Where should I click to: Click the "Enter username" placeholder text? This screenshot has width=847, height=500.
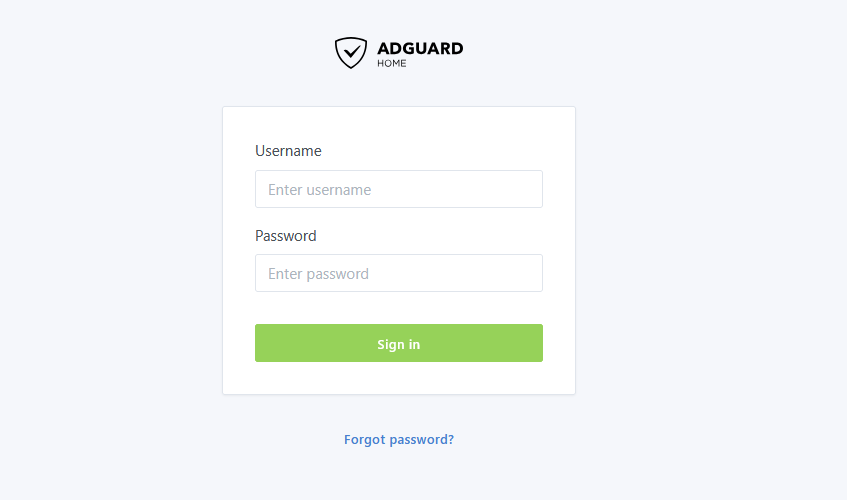click(319, 190)
